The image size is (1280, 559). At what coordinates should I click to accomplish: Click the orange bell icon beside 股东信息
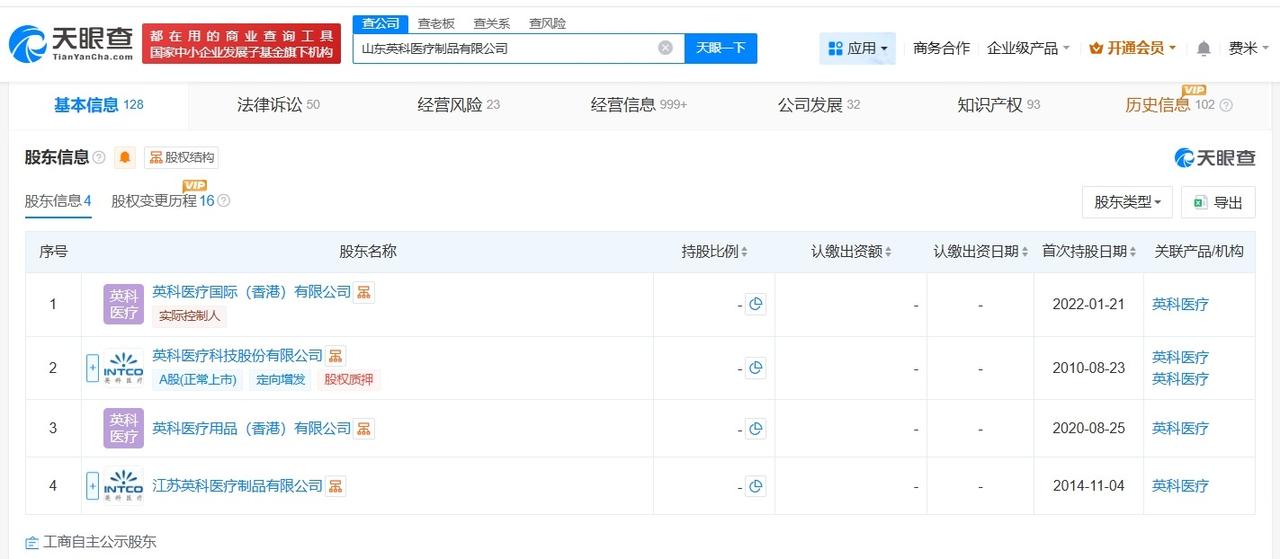click(125, 157)
